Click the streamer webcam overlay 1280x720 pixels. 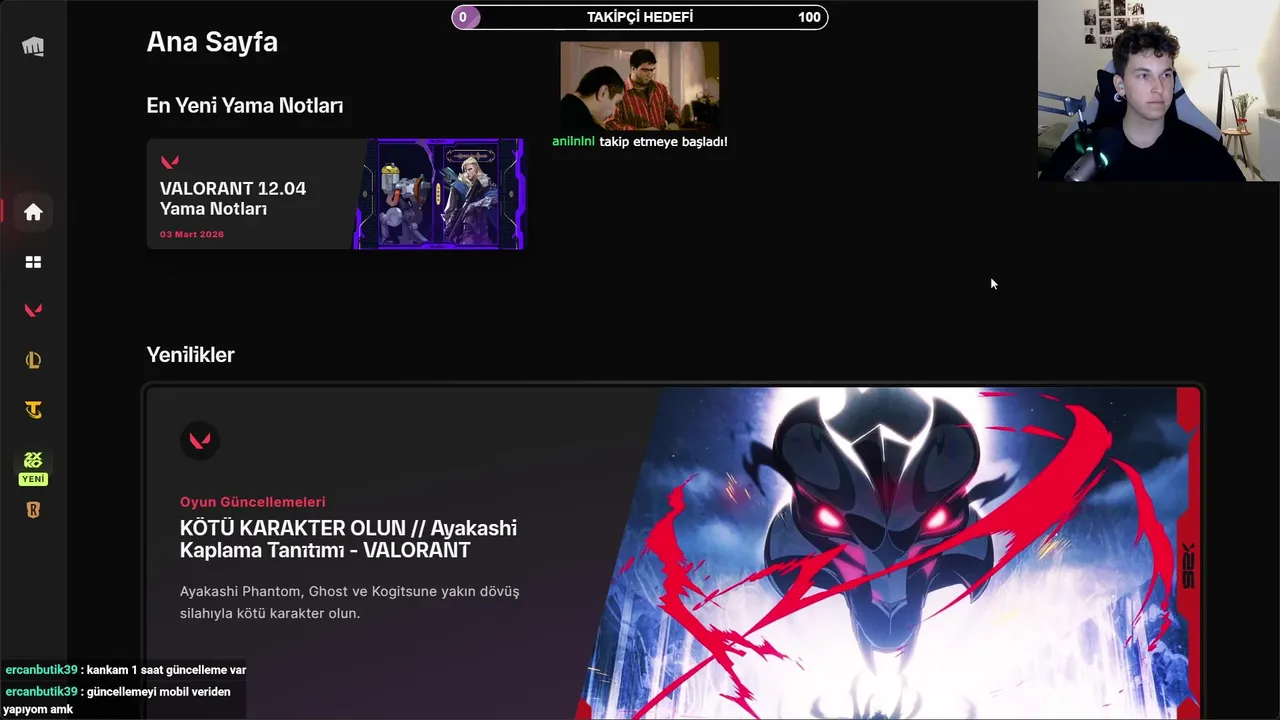[x=1159, y=91]
